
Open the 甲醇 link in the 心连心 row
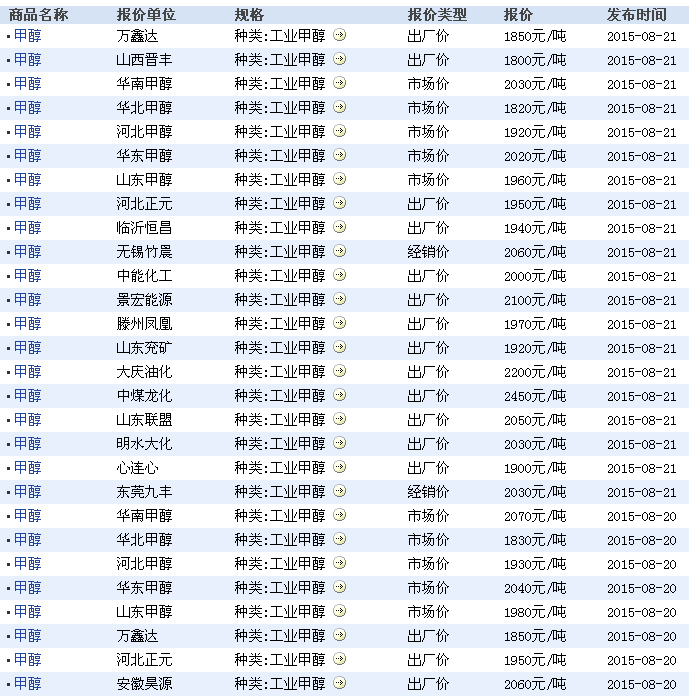(x=28, y=468)
